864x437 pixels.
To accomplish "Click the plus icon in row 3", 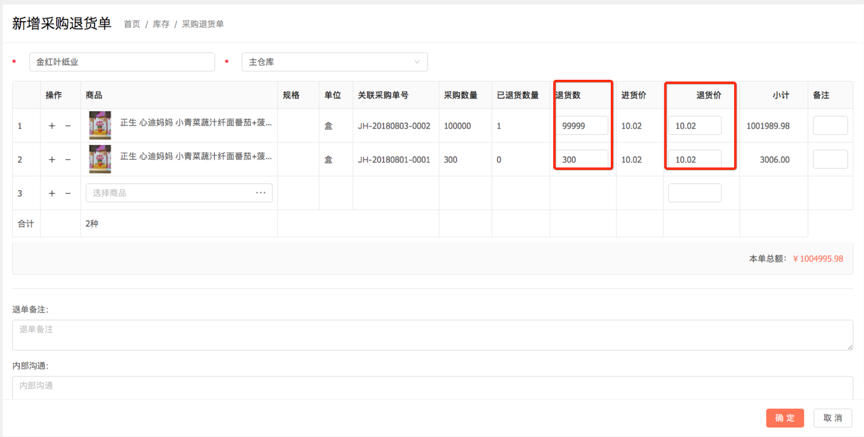I will point(52,193).
